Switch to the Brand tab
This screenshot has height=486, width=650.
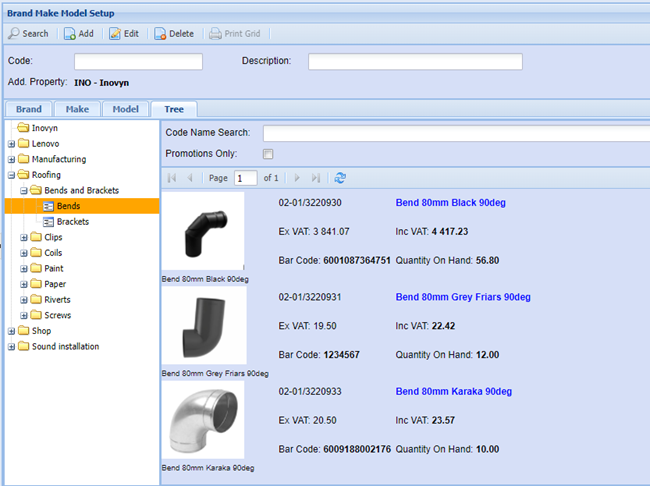(x=28, y=109)
